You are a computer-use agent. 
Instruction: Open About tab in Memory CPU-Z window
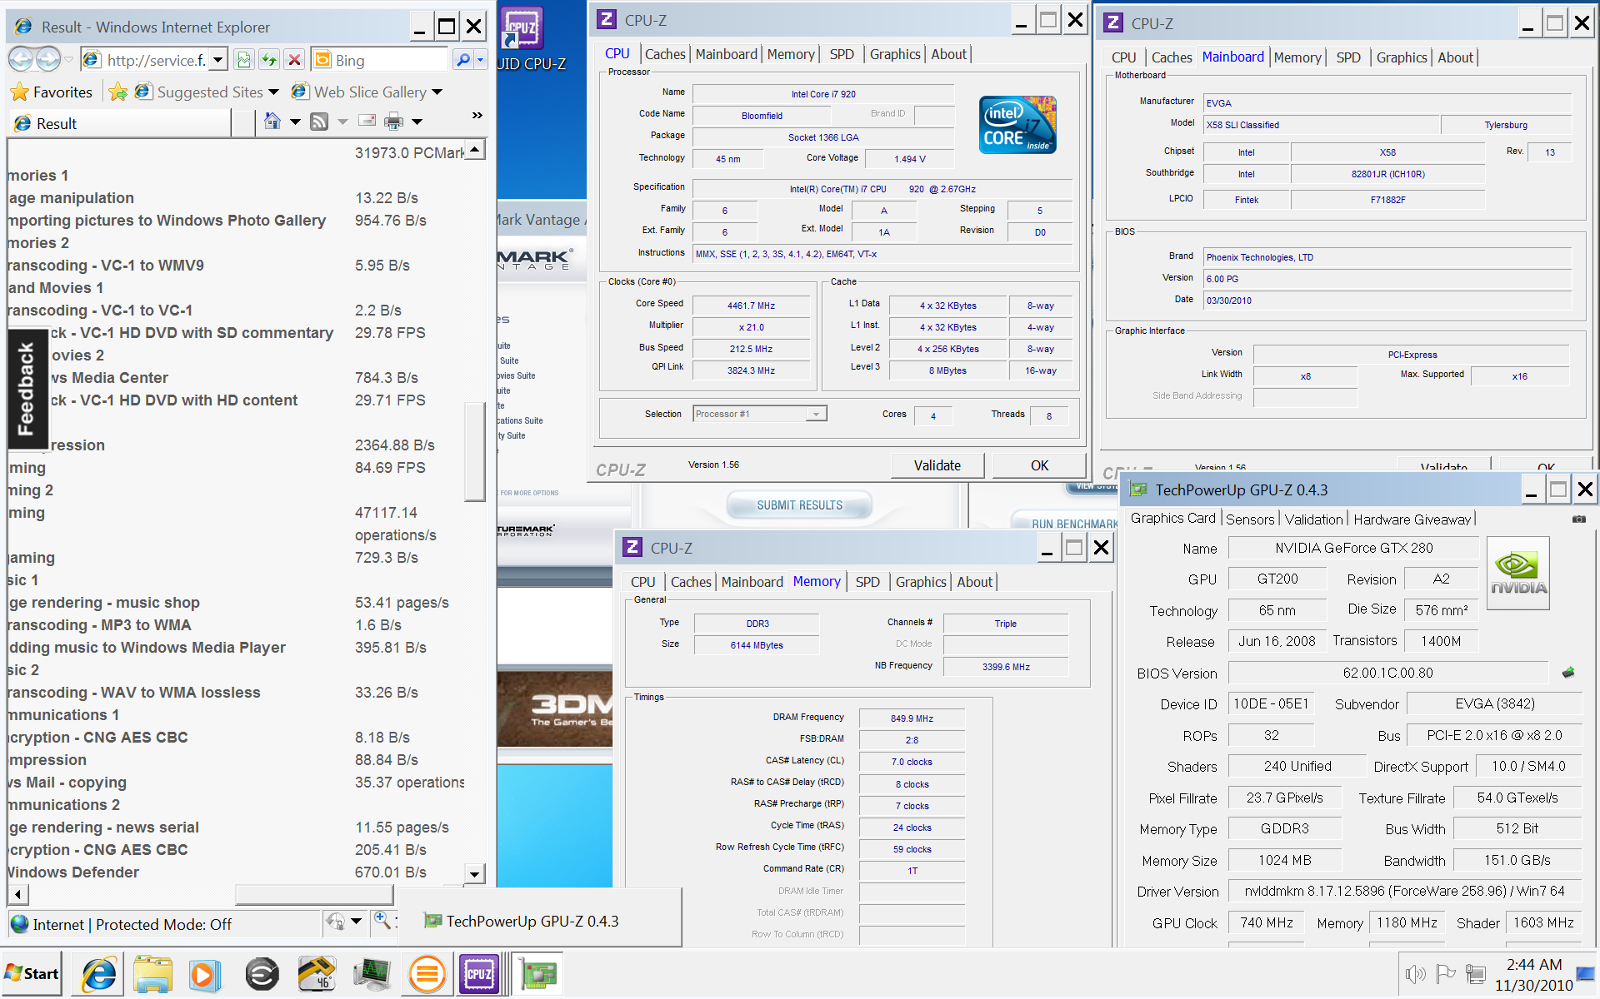click(974, 582)
